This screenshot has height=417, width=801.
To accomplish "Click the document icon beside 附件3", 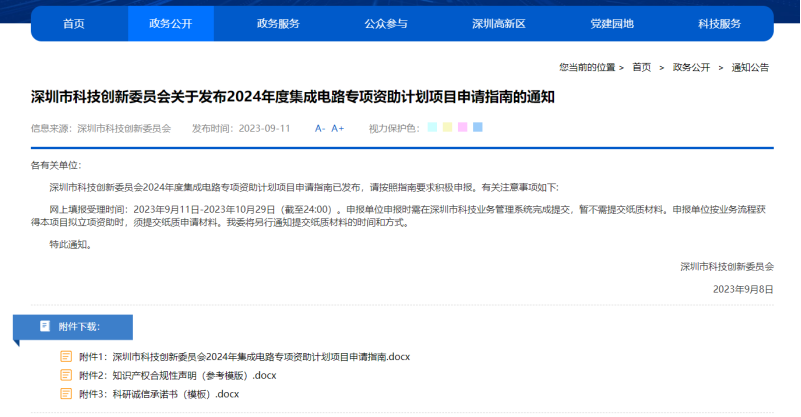I will click(66, 394).
